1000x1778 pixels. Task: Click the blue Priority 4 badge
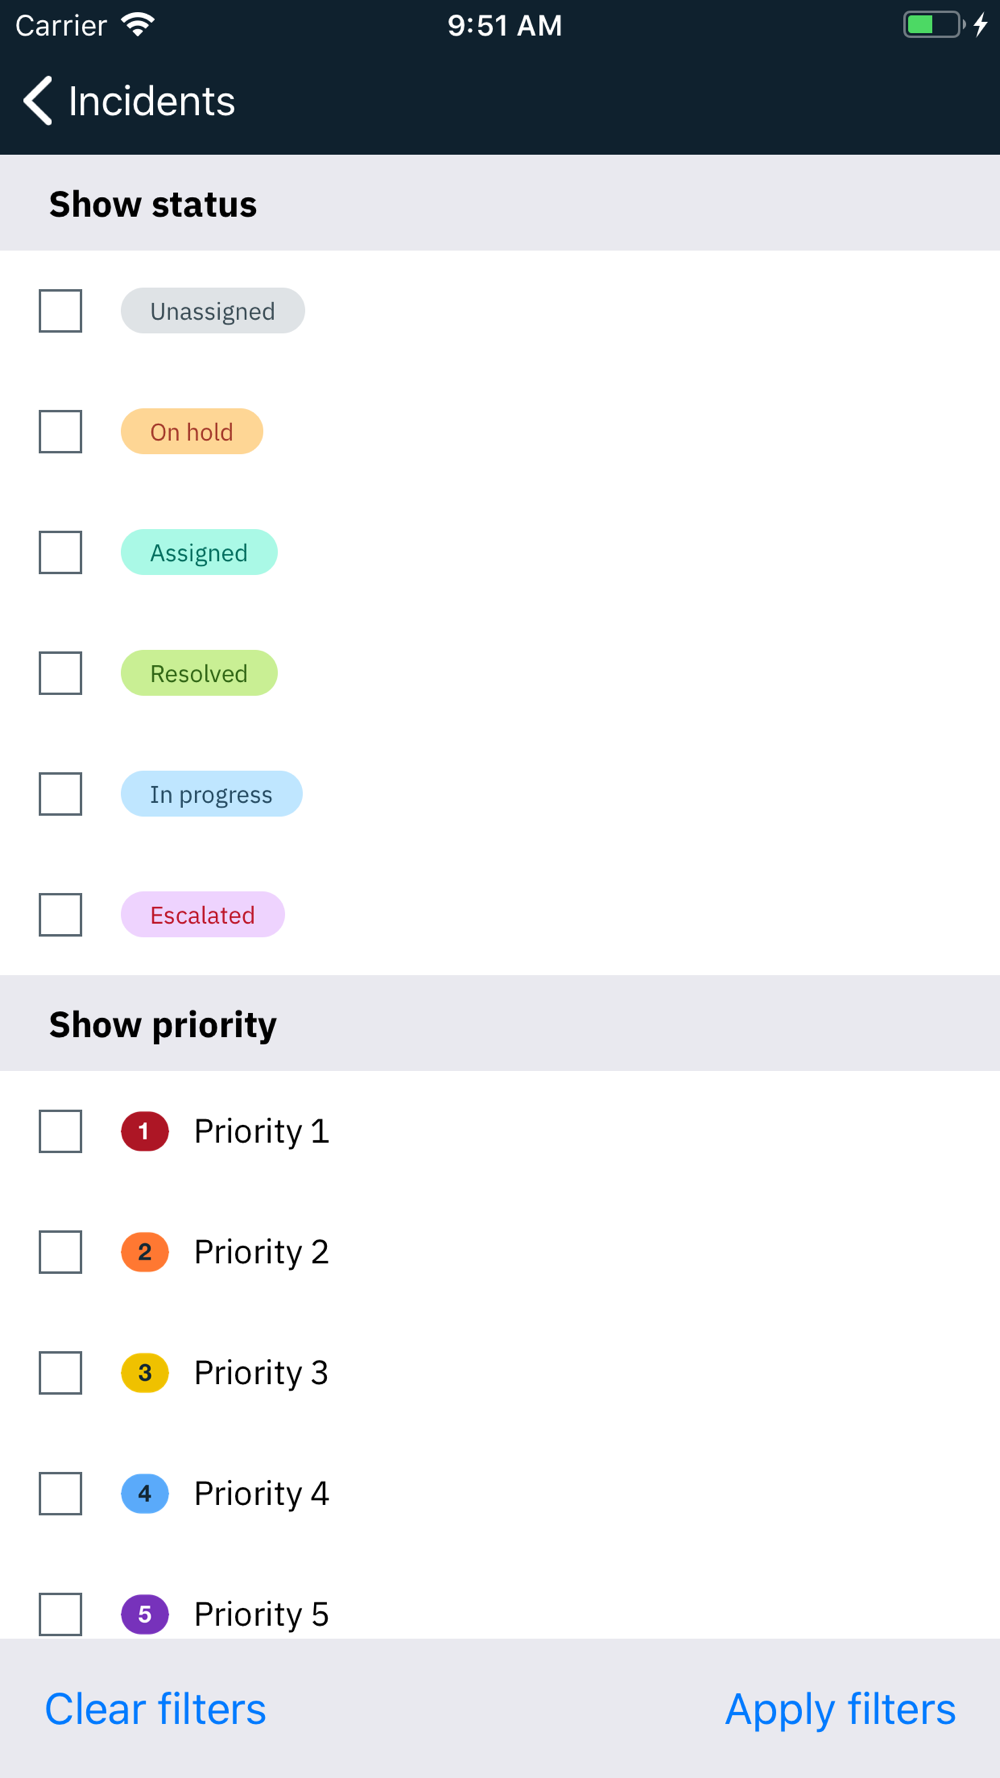pos(145,1494)
